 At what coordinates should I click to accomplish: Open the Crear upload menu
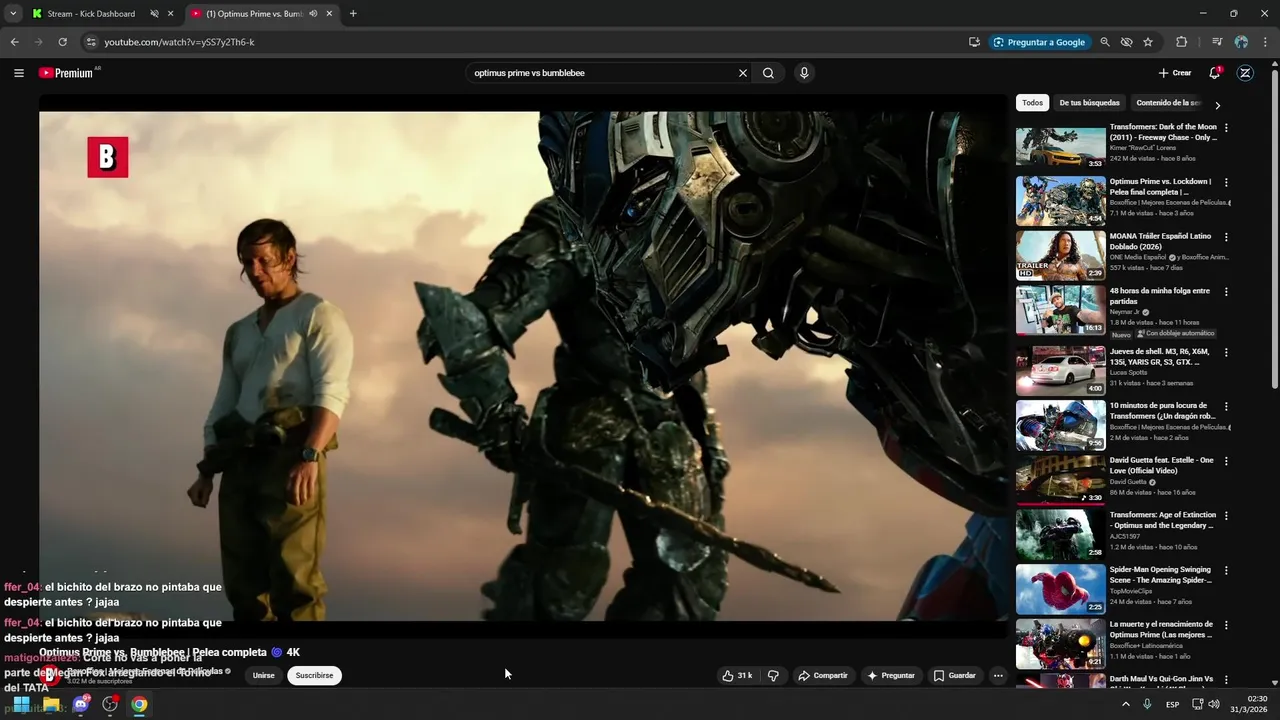pyautogui.click(x=1175, y=73)
